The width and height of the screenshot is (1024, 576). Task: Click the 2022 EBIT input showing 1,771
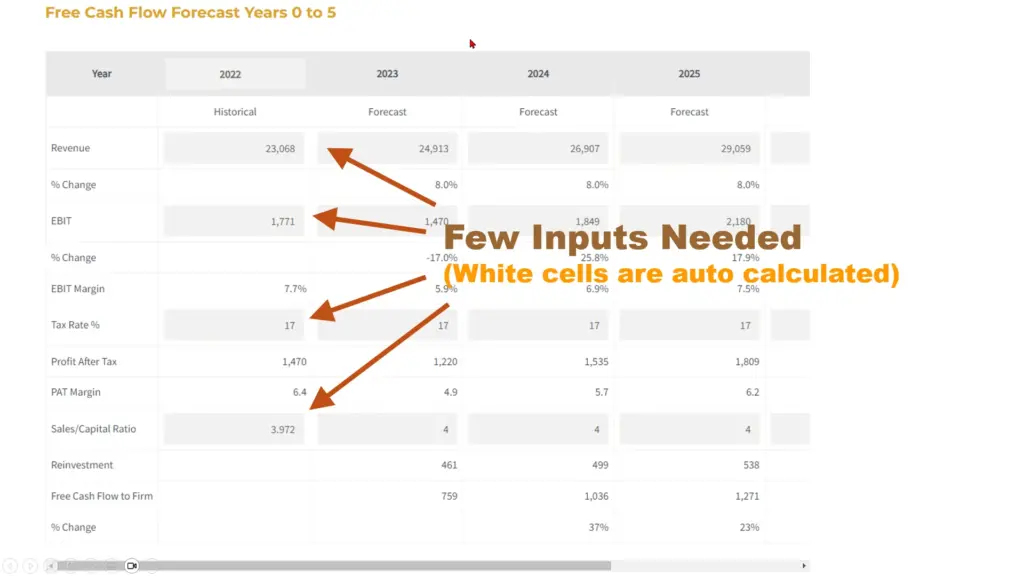tap(234, 221)
